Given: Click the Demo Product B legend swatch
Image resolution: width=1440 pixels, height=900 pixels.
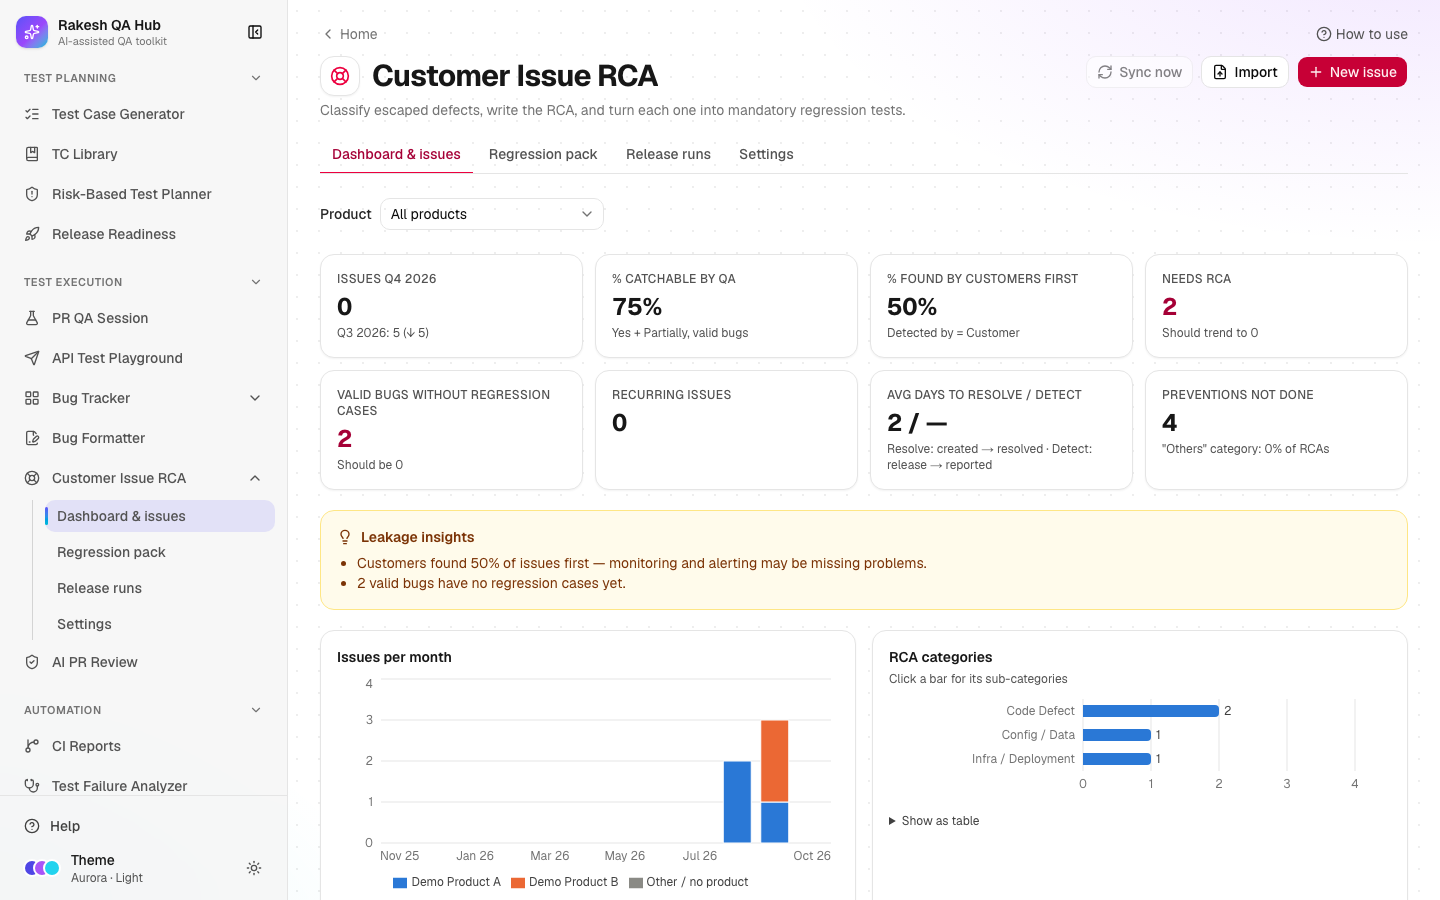Looking at the screenshot, I should [518, 882].
